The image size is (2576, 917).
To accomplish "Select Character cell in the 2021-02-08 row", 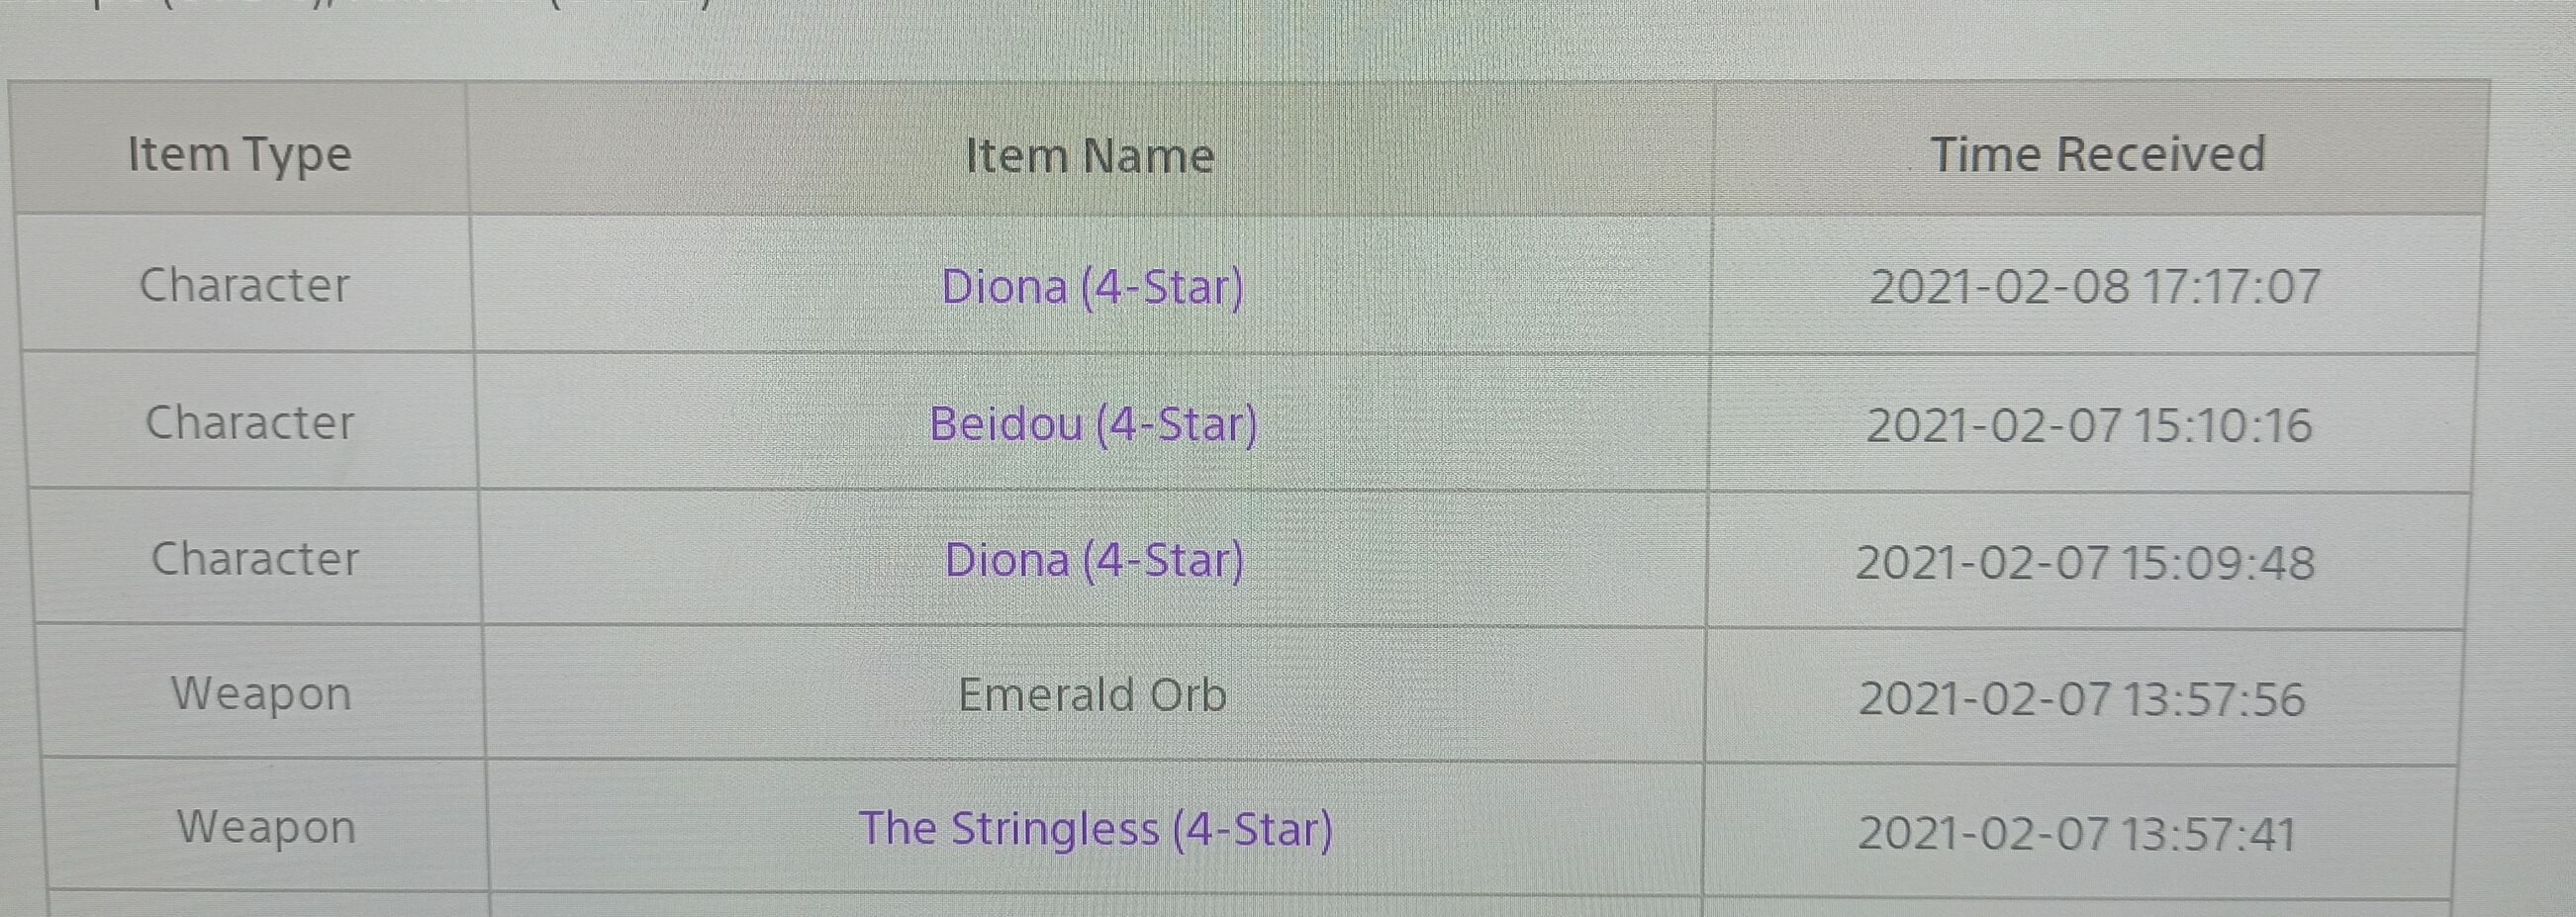I will tap(245, 286).
